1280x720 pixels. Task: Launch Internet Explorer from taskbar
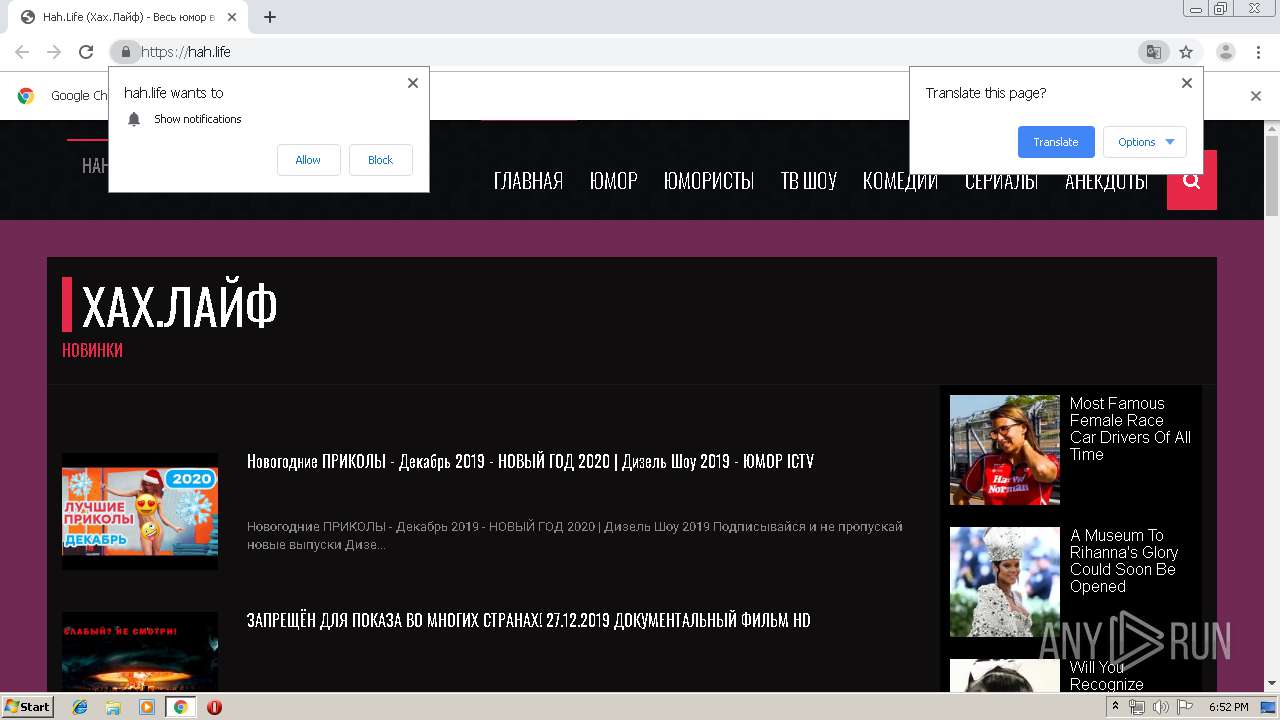click(80, 707)
